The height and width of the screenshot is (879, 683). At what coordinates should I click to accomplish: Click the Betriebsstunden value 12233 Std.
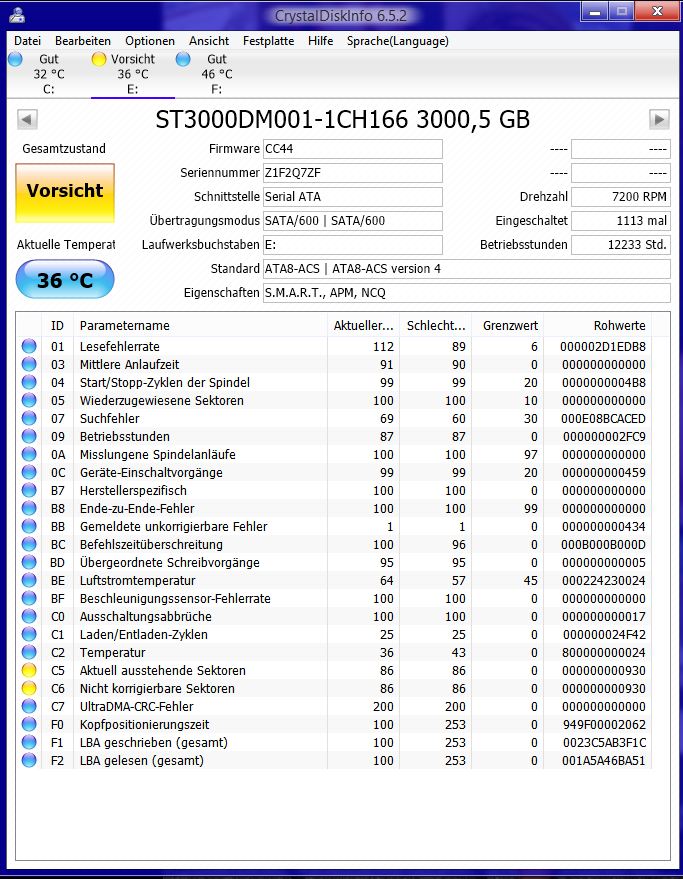click(x=621, y=244)
